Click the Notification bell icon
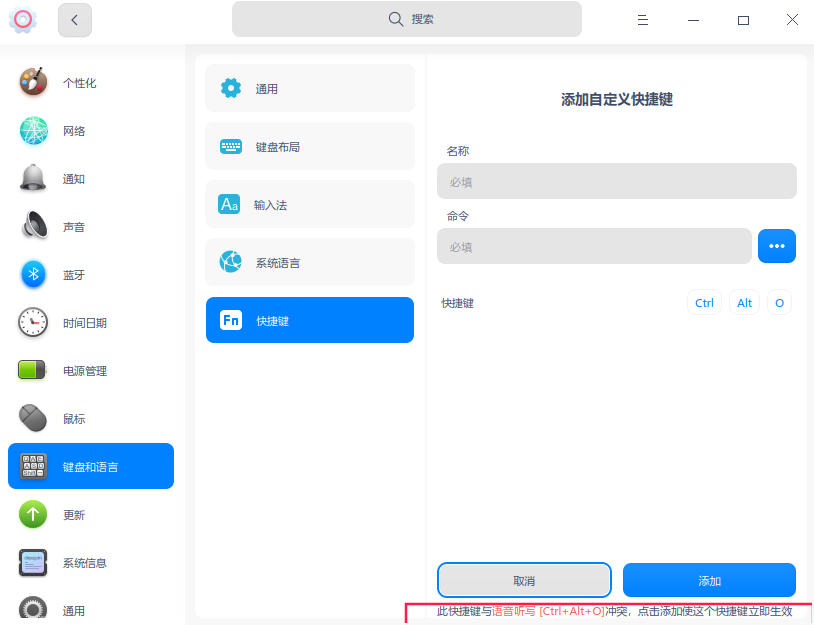The width and height of the screenshot is (814, 625). point(33,178)
